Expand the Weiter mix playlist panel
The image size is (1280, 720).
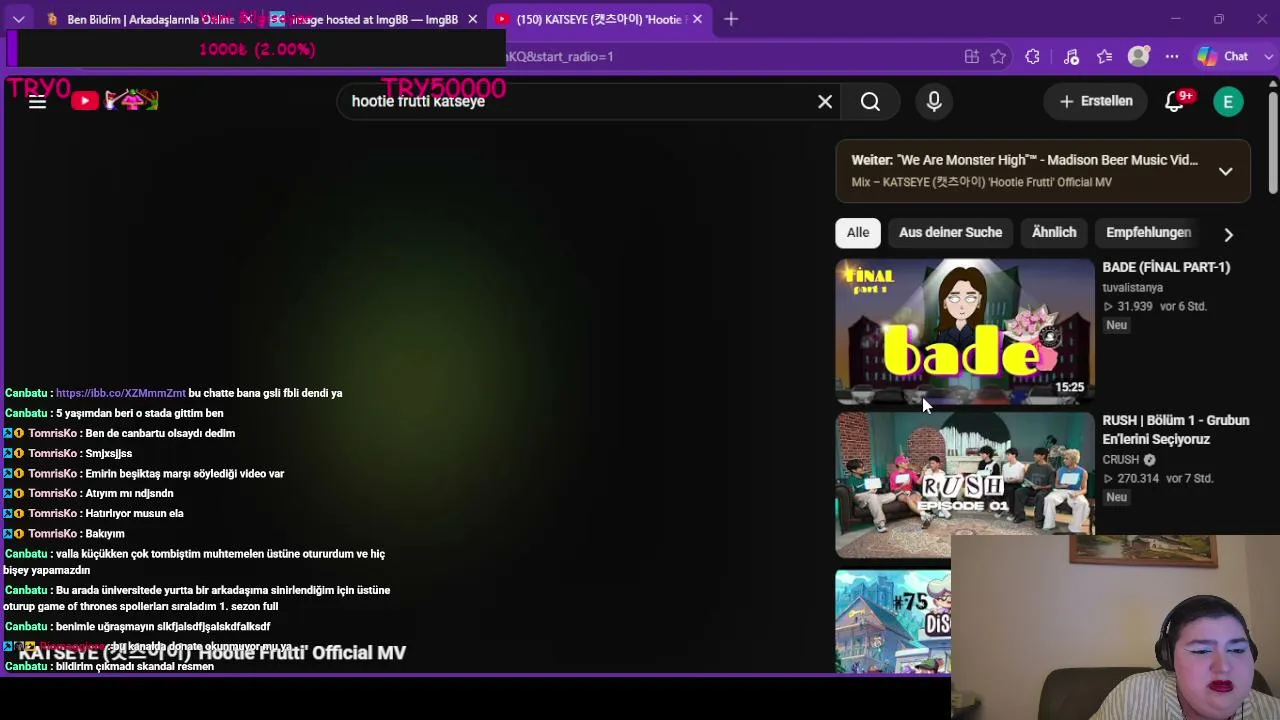pos(1225,171)
